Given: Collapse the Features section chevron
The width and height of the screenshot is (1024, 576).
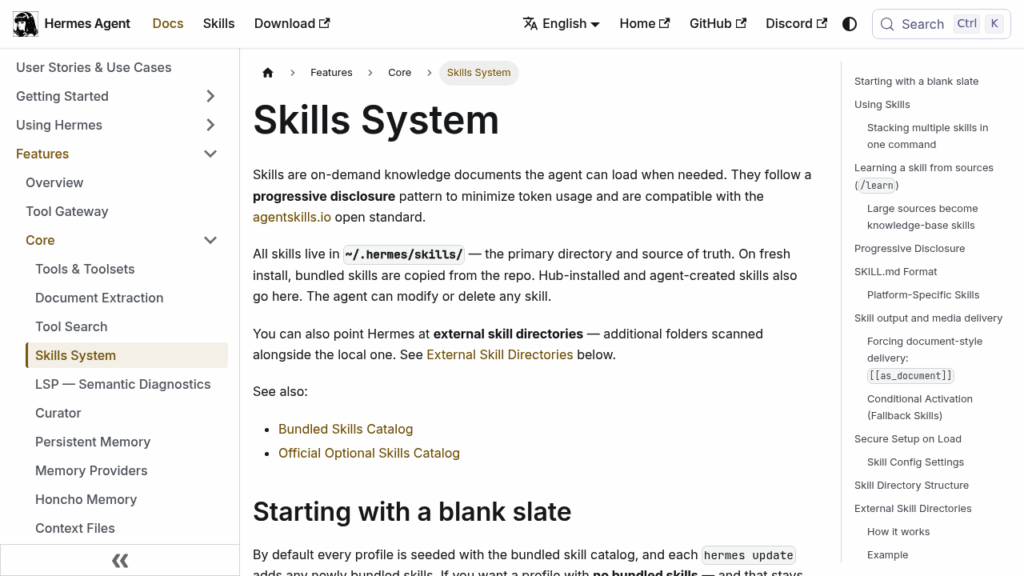Looking at the screenshot, I should coord(210,153).
